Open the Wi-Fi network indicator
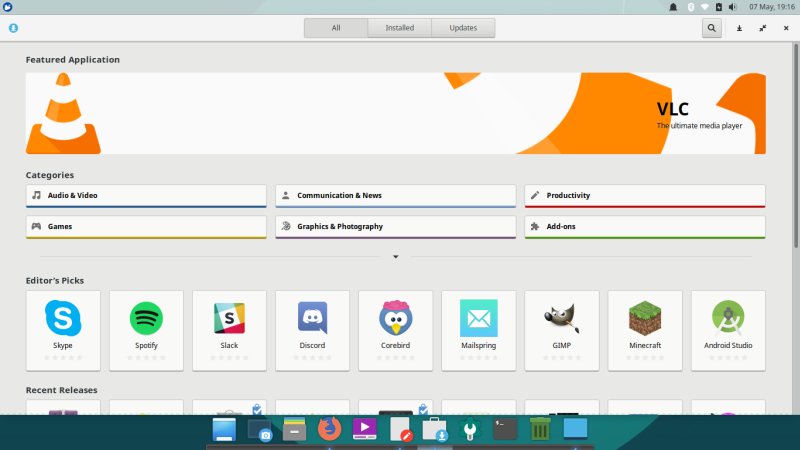 705,7
